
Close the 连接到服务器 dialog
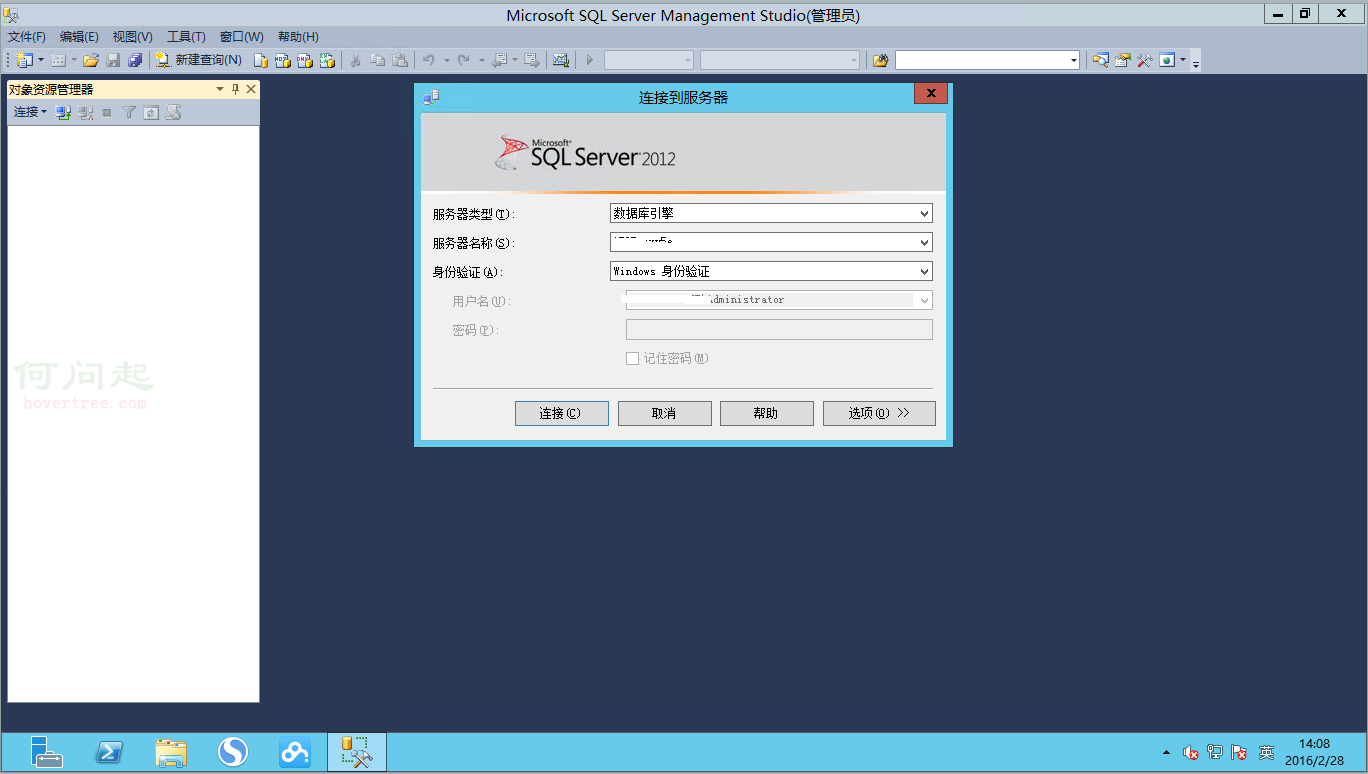click(x=930, y=94)
